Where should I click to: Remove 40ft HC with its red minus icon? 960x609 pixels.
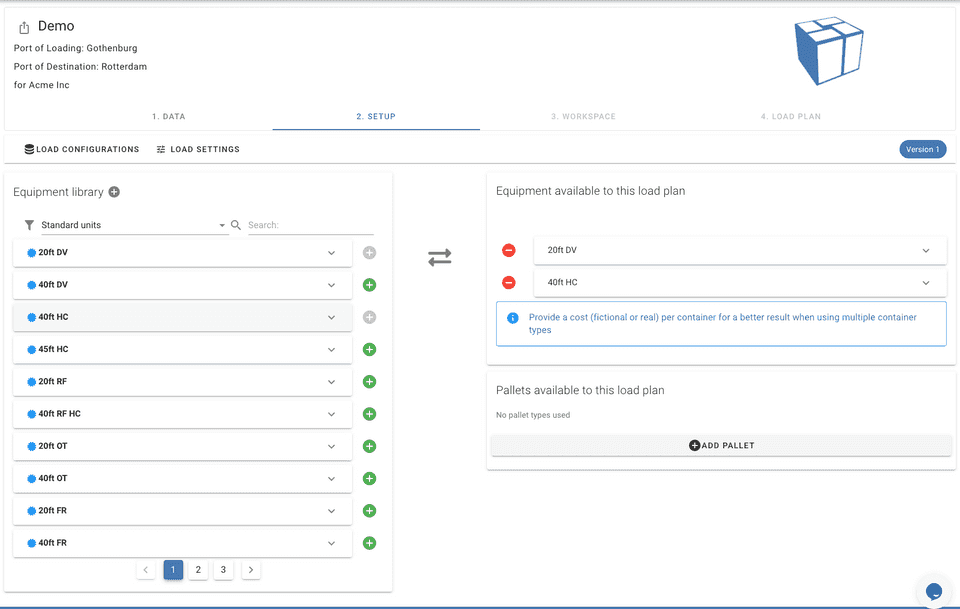pyautogui.click(x=509, y=282)
